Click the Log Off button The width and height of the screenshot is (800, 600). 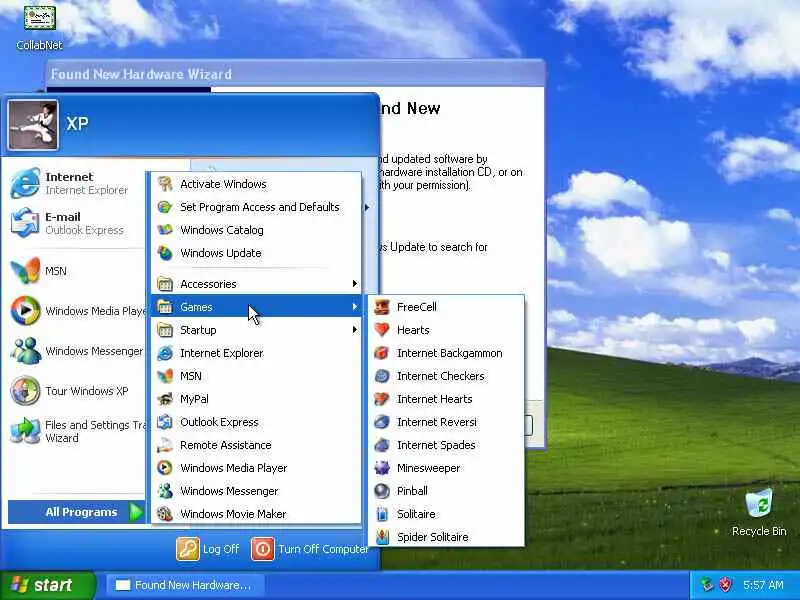pos(208,549)
